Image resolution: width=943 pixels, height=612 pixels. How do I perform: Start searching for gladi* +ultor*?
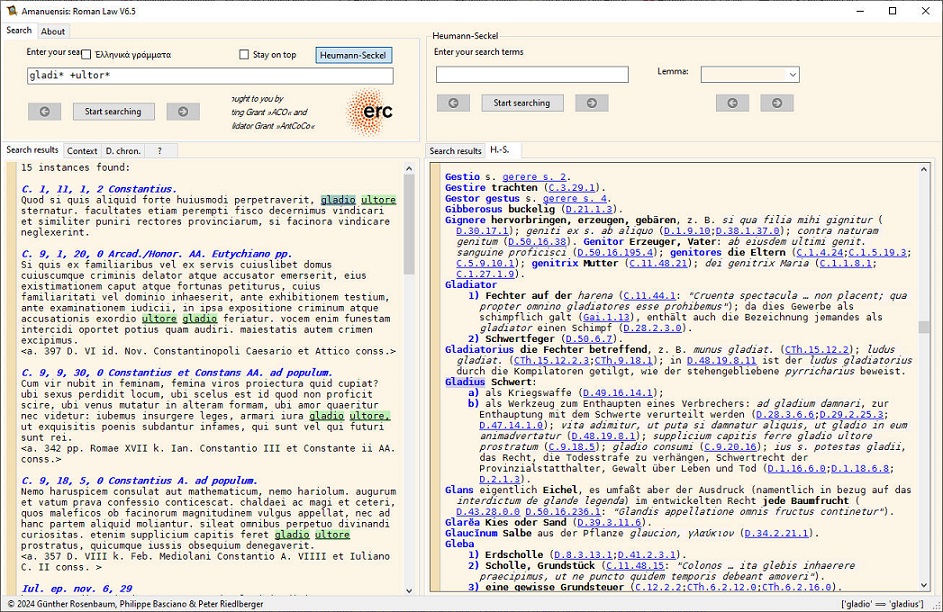[x=113, y=111]
